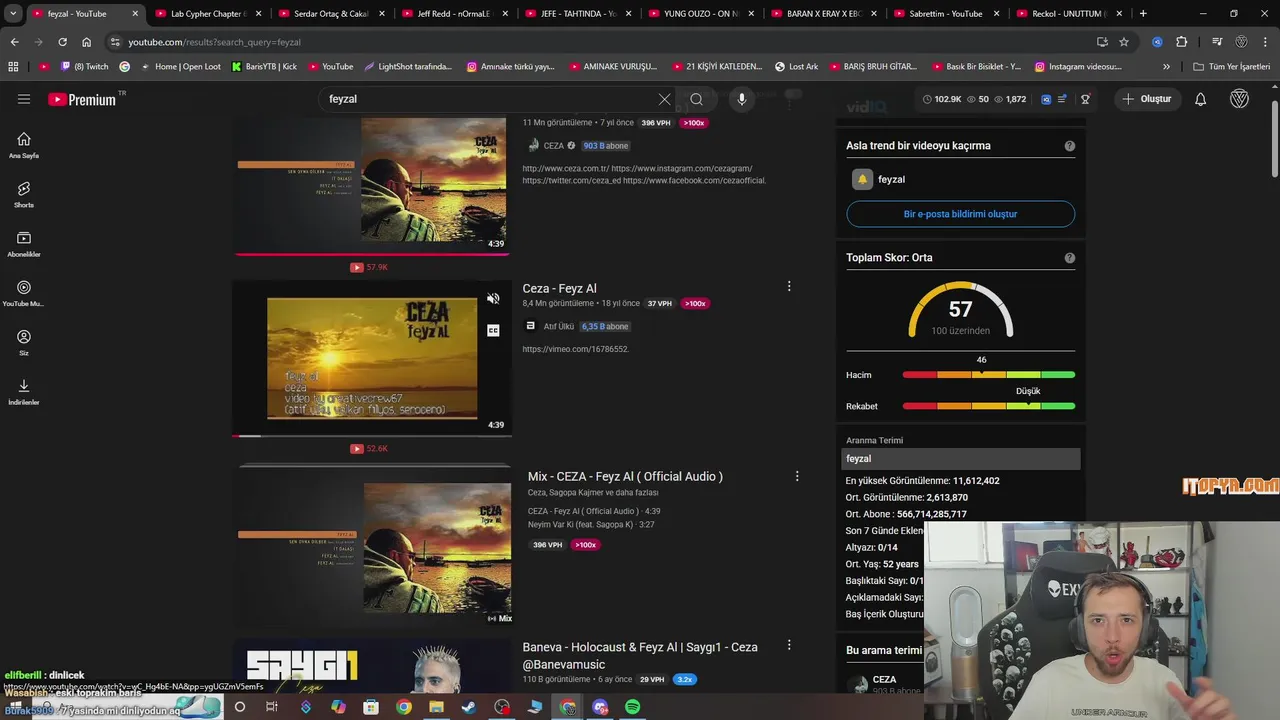Open vidIQ list icon in header
Viewport: 1280px width, 720px height.
pos(1062,99)
